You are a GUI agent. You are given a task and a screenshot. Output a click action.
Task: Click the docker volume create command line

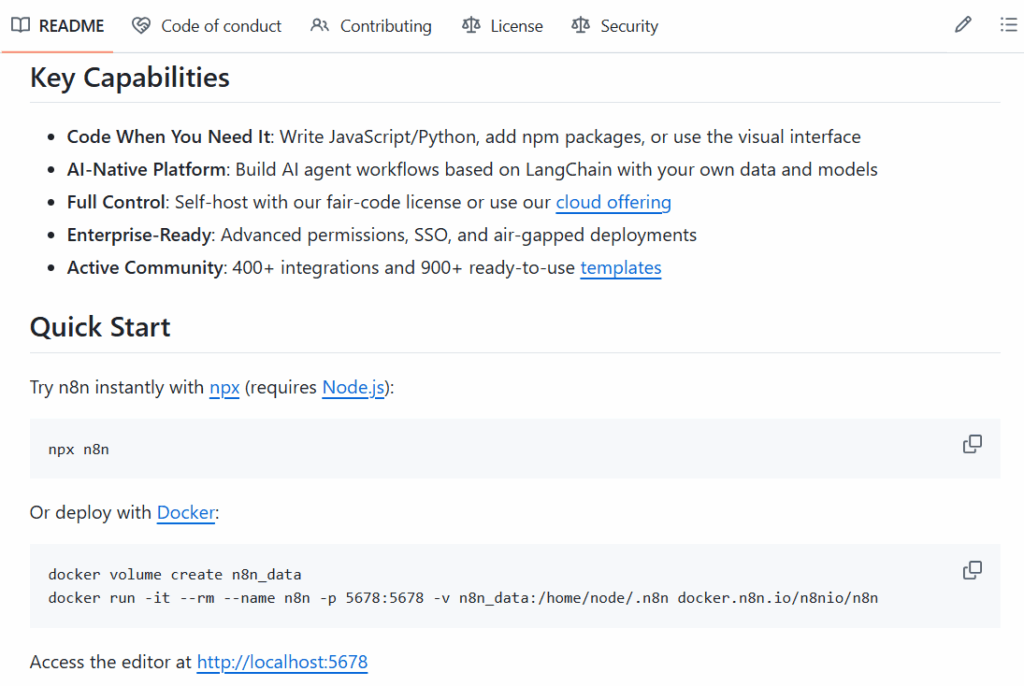click(174, 574)
